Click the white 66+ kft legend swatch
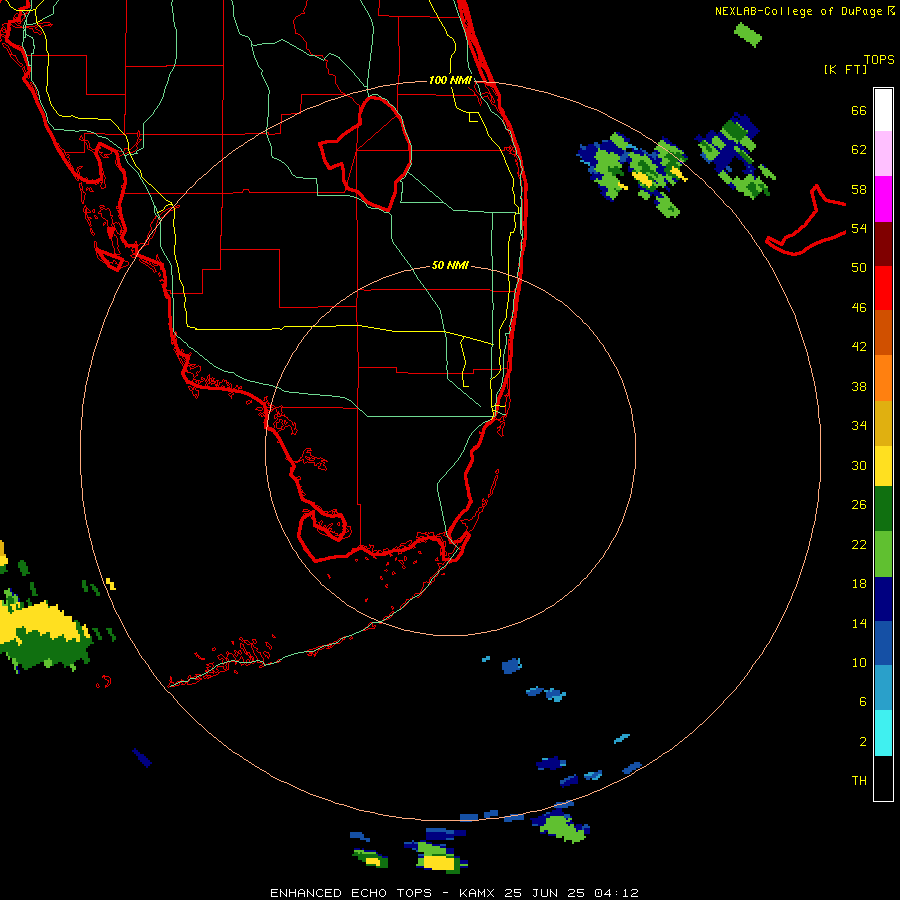This screenshot has width=900, height=900. 883,110
